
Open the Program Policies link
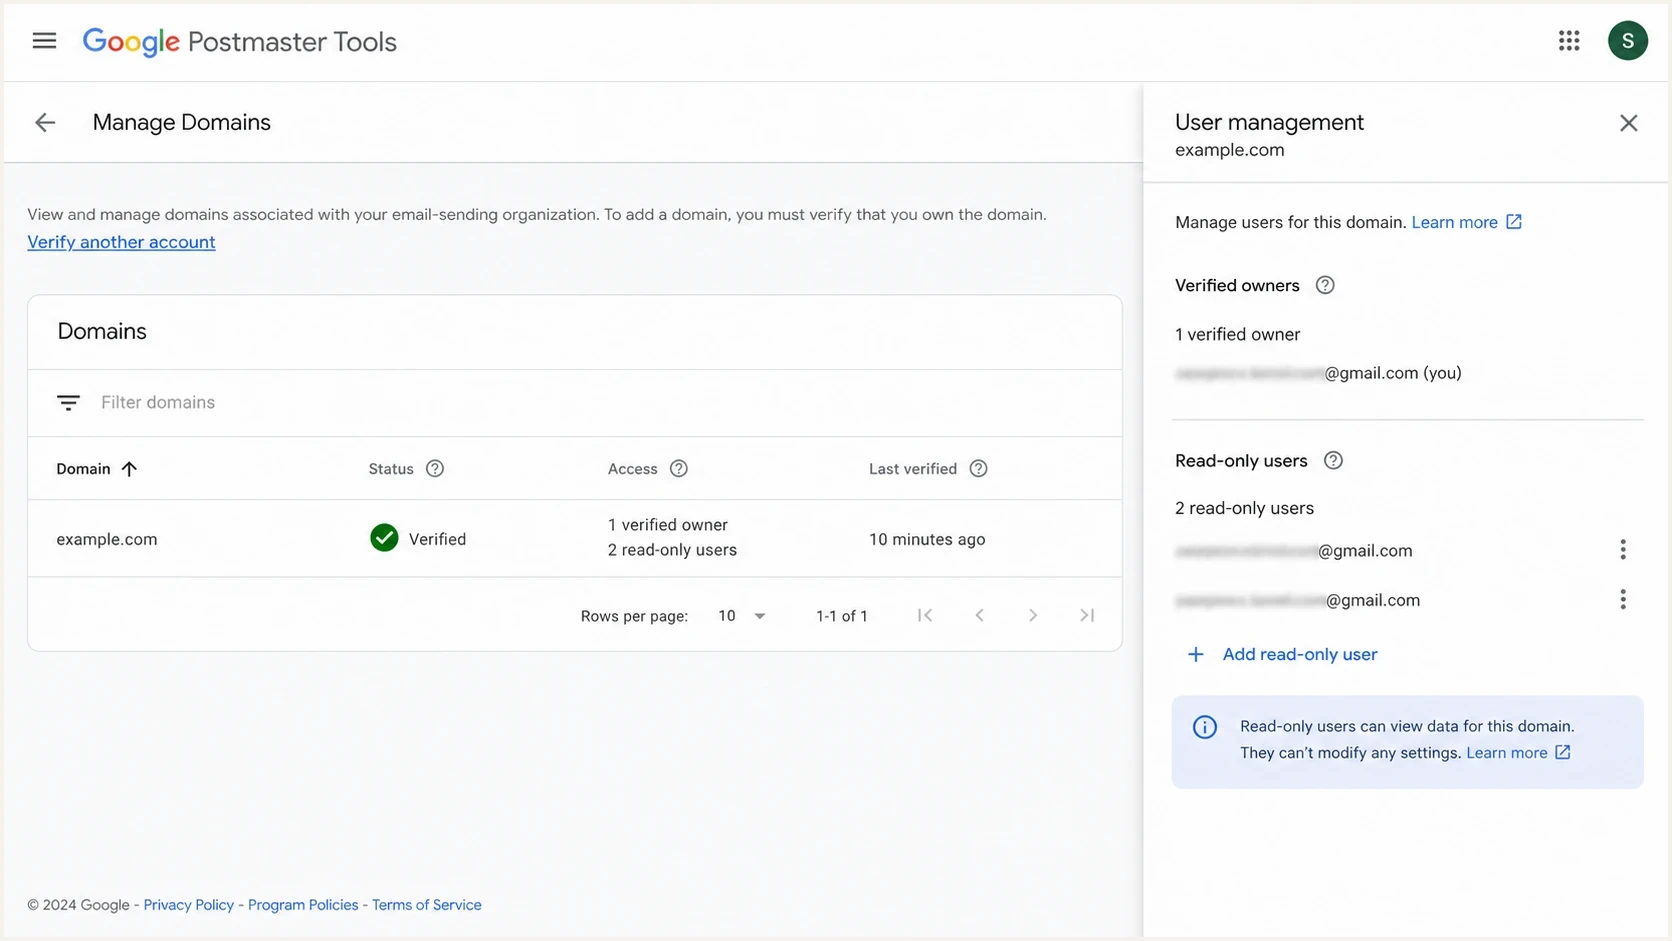(303, 905)
